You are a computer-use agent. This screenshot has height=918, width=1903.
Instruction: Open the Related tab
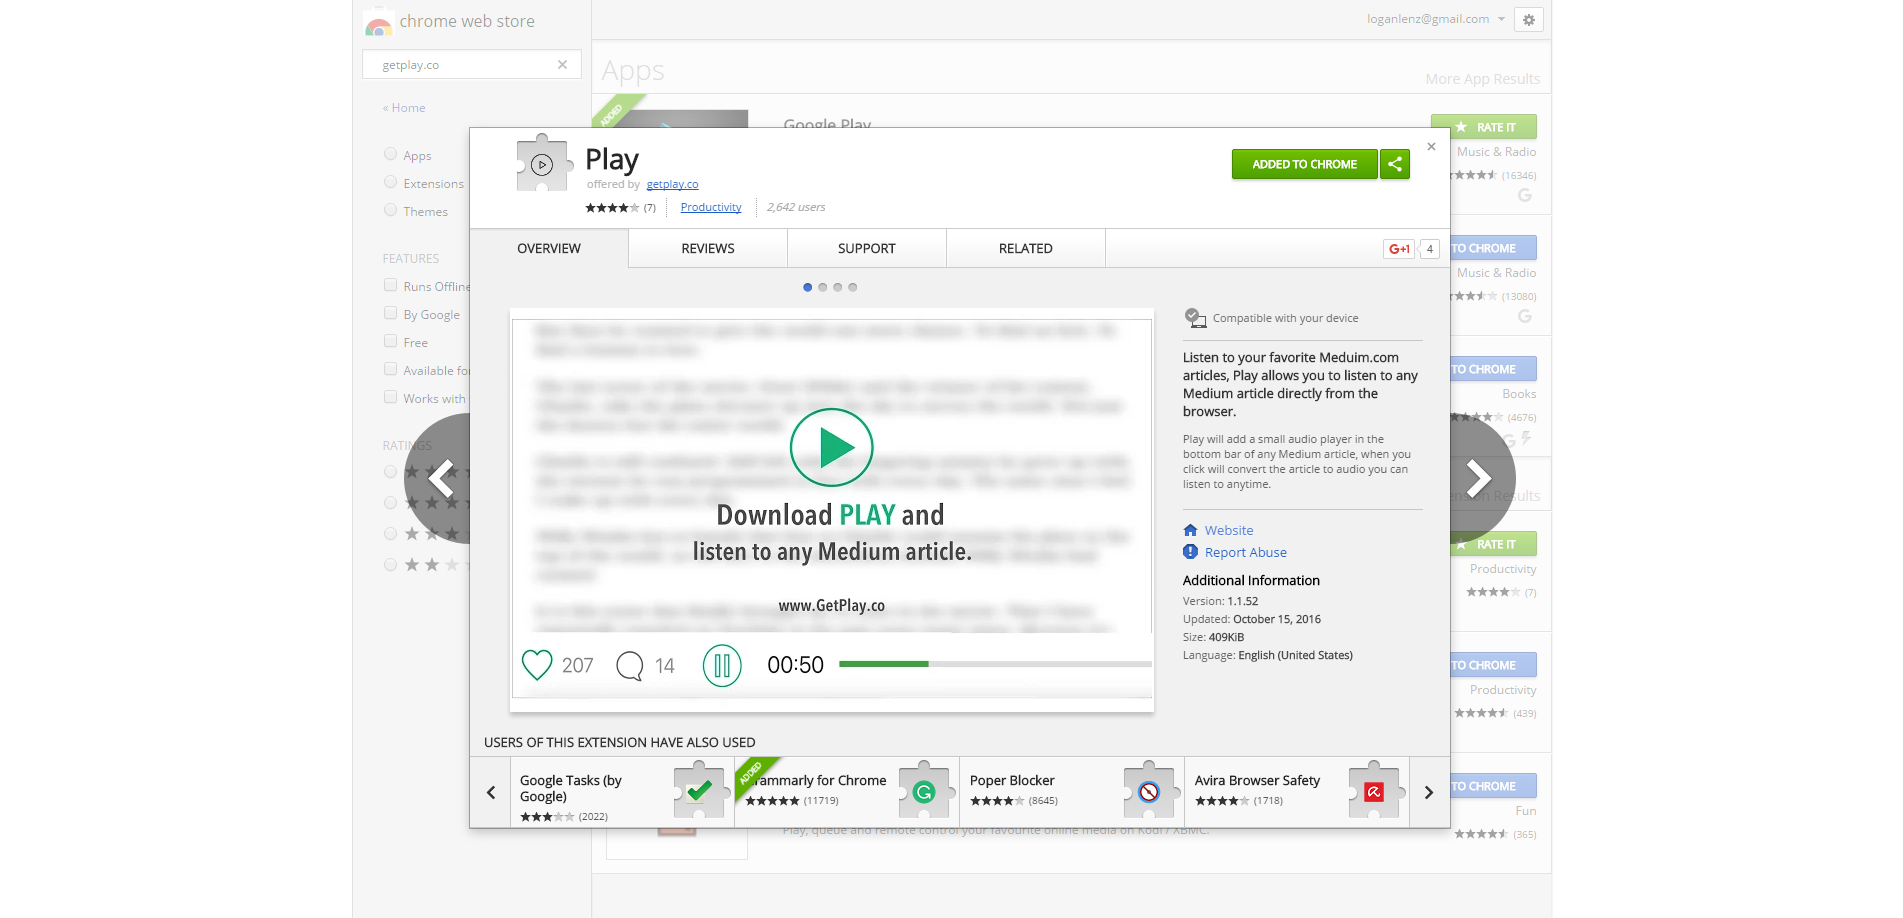[1026, 248]
